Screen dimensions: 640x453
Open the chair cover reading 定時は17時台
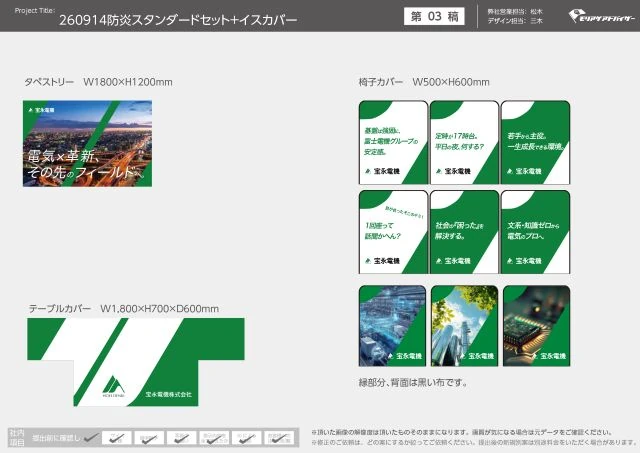click(x=464, y=142)
